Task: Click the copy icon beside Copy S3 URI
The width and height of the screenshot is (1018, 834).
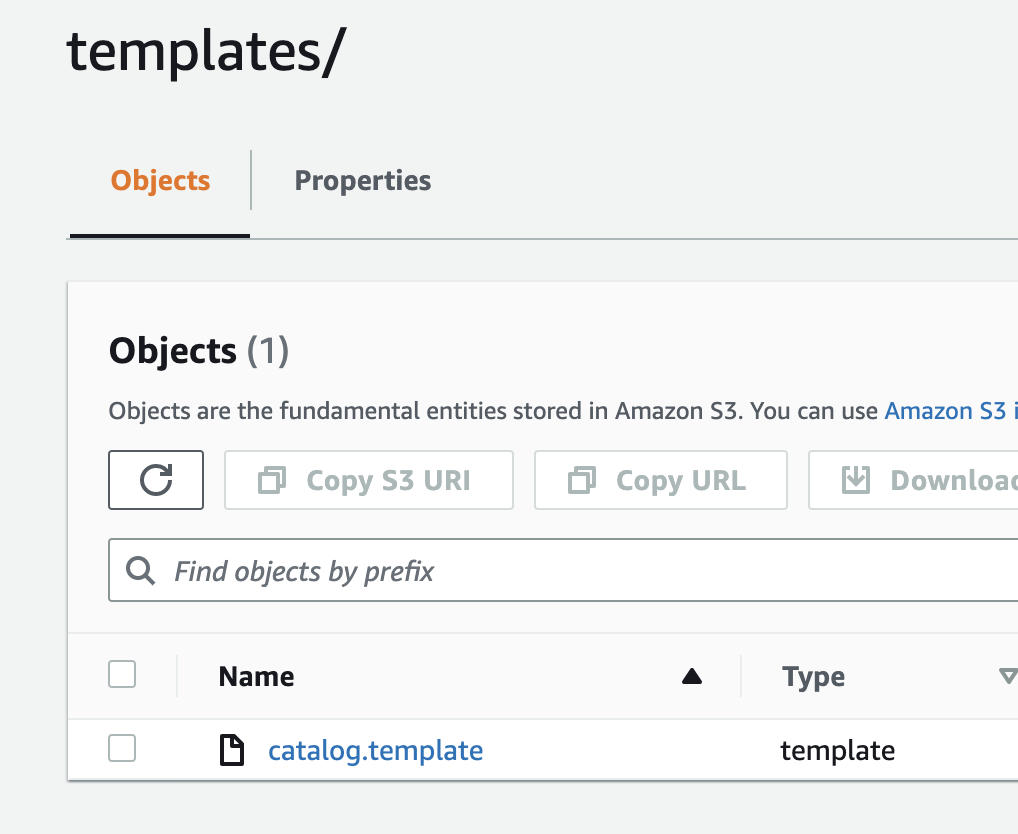Action: point(272,481)
